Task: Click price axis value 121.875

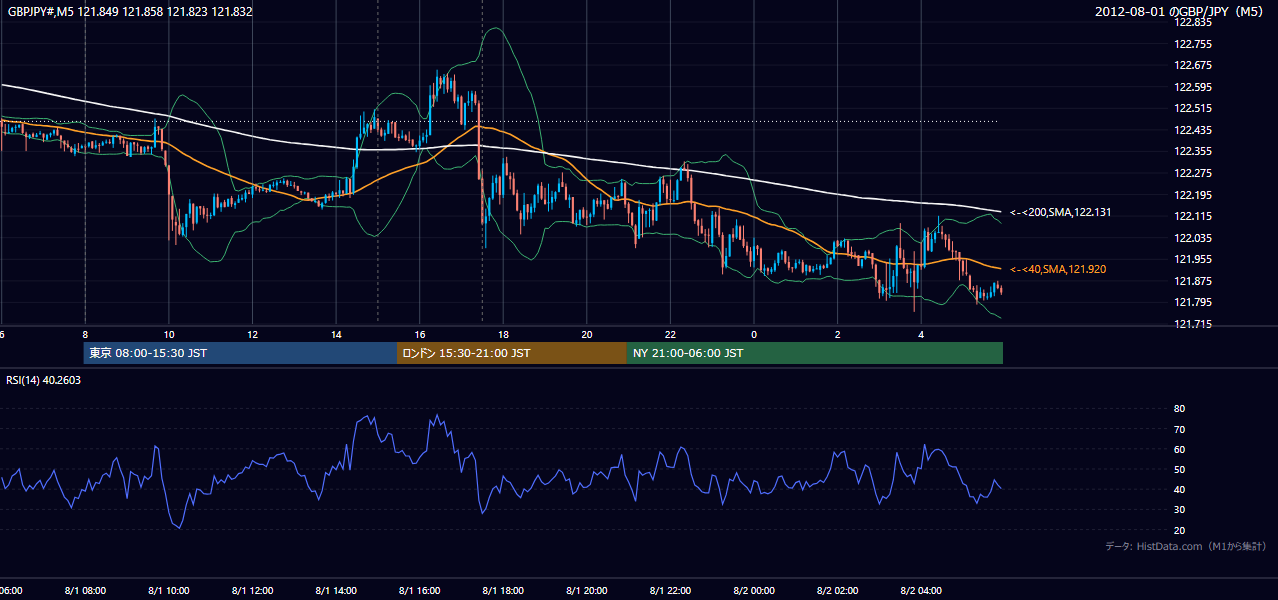Action: pyautogui.click(x=1193, y=281)
